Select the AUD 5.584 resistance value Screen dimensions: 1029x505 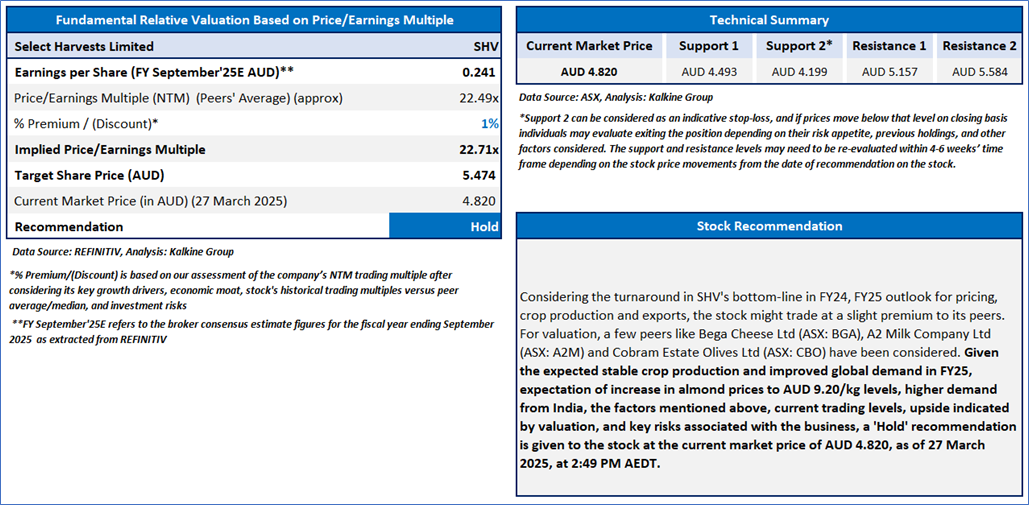tap(979, 71)
